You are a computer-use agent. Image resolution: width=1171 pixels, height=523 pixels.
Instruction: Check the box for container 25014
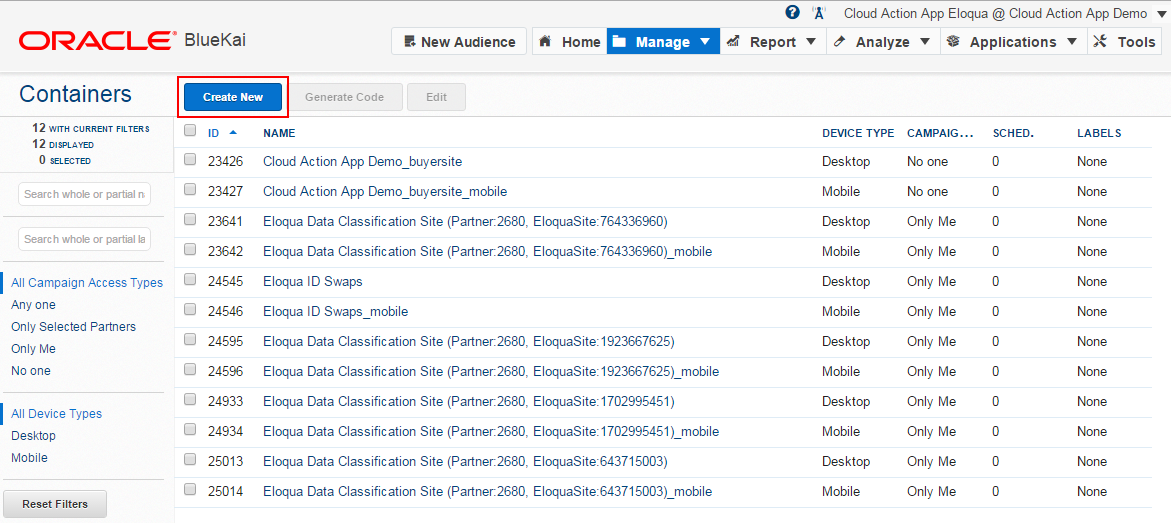click(190, 489)
